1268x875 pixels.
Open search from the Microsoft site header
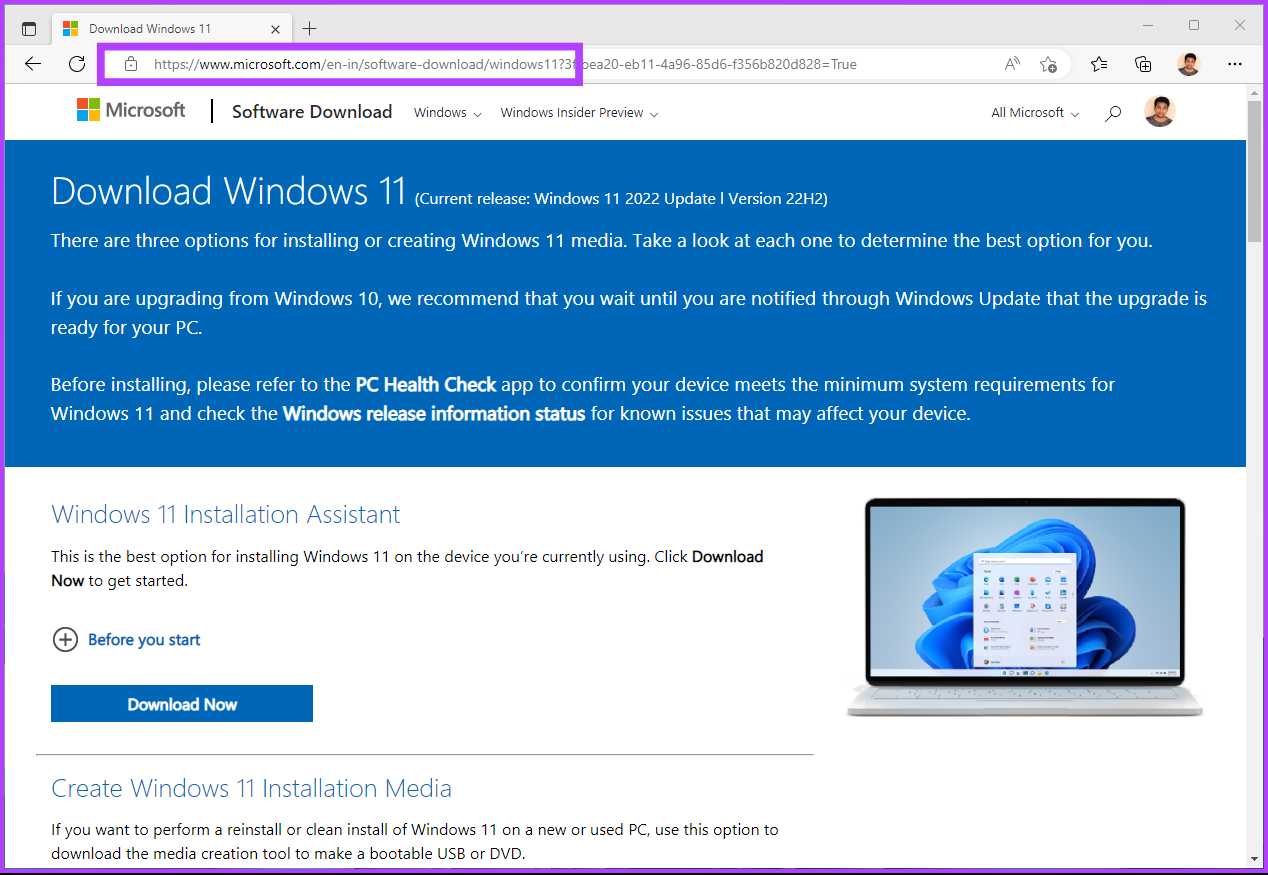click(1113, 112)
